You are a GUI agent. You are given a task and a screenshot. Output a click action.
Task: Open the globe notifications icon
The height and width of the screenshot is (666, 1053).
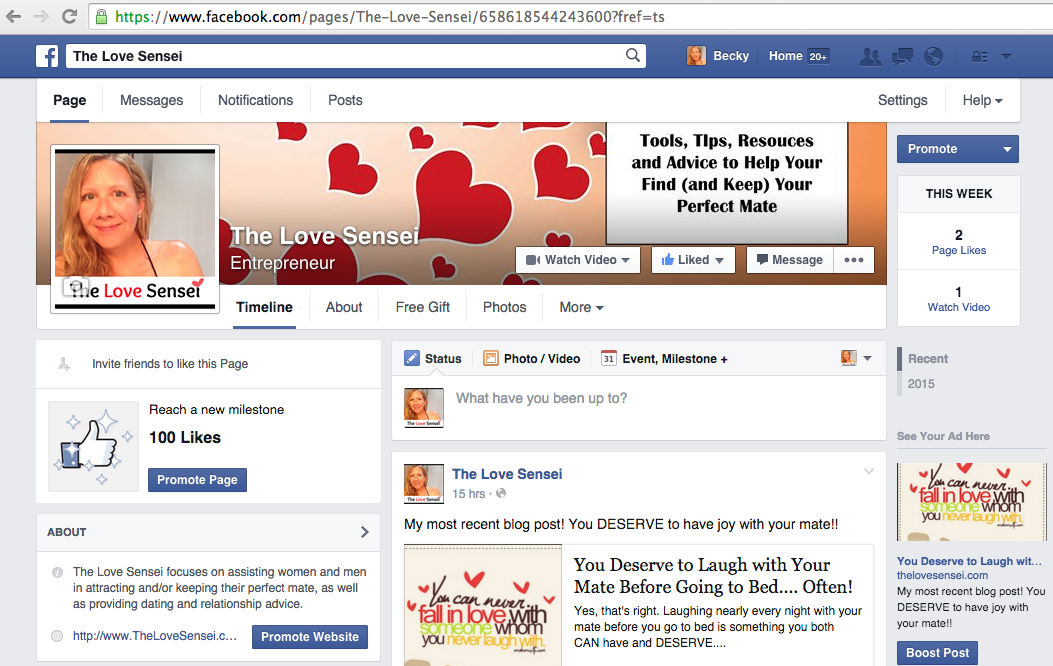(933, 56)
